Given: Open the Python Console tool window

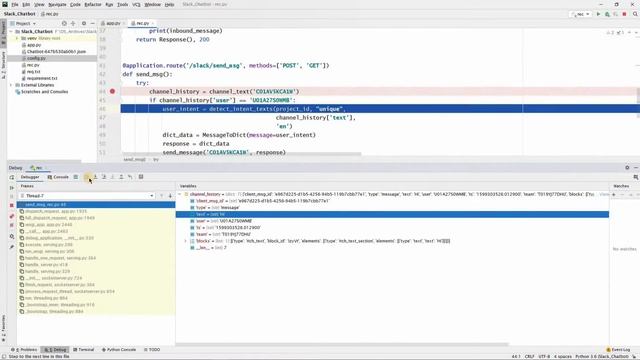Looking at the screenshot, I should click(x=119, y=350).
